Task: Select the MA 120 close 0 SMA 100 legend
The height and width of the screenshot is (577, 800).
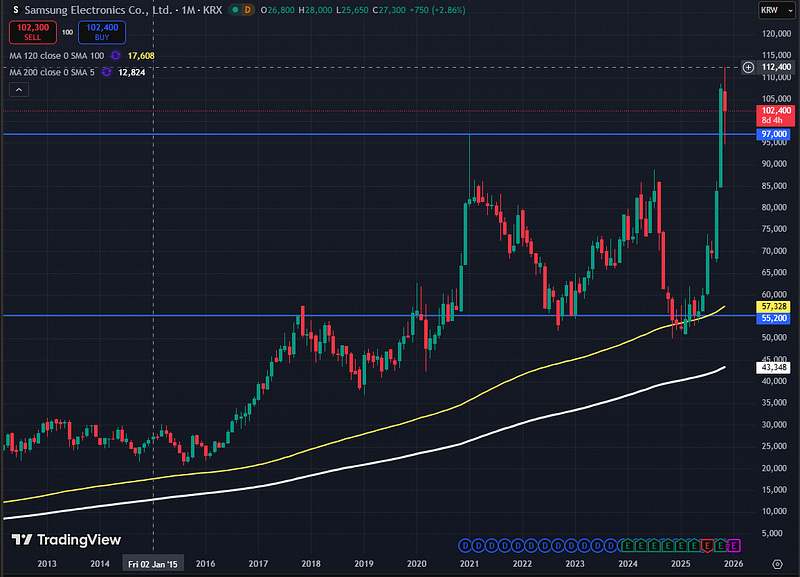Action: [57, 56]
